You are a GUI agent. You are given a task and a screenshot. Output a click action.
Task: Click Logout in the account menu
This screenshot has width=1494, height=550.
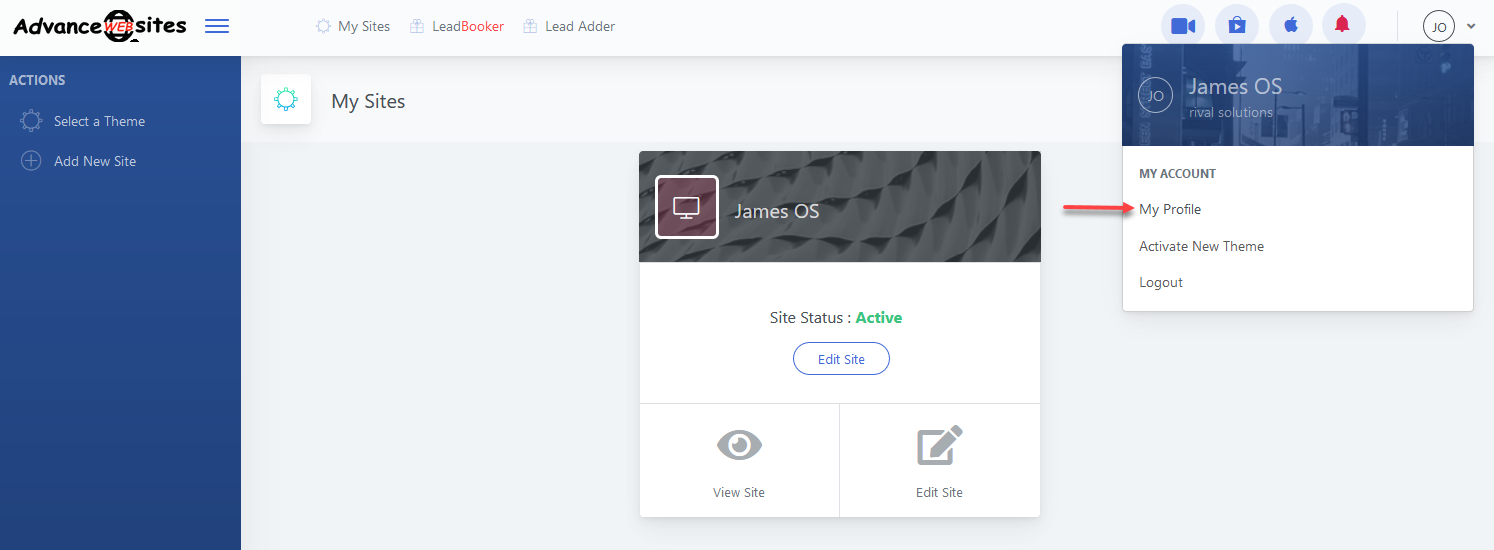click(1161, 282)
